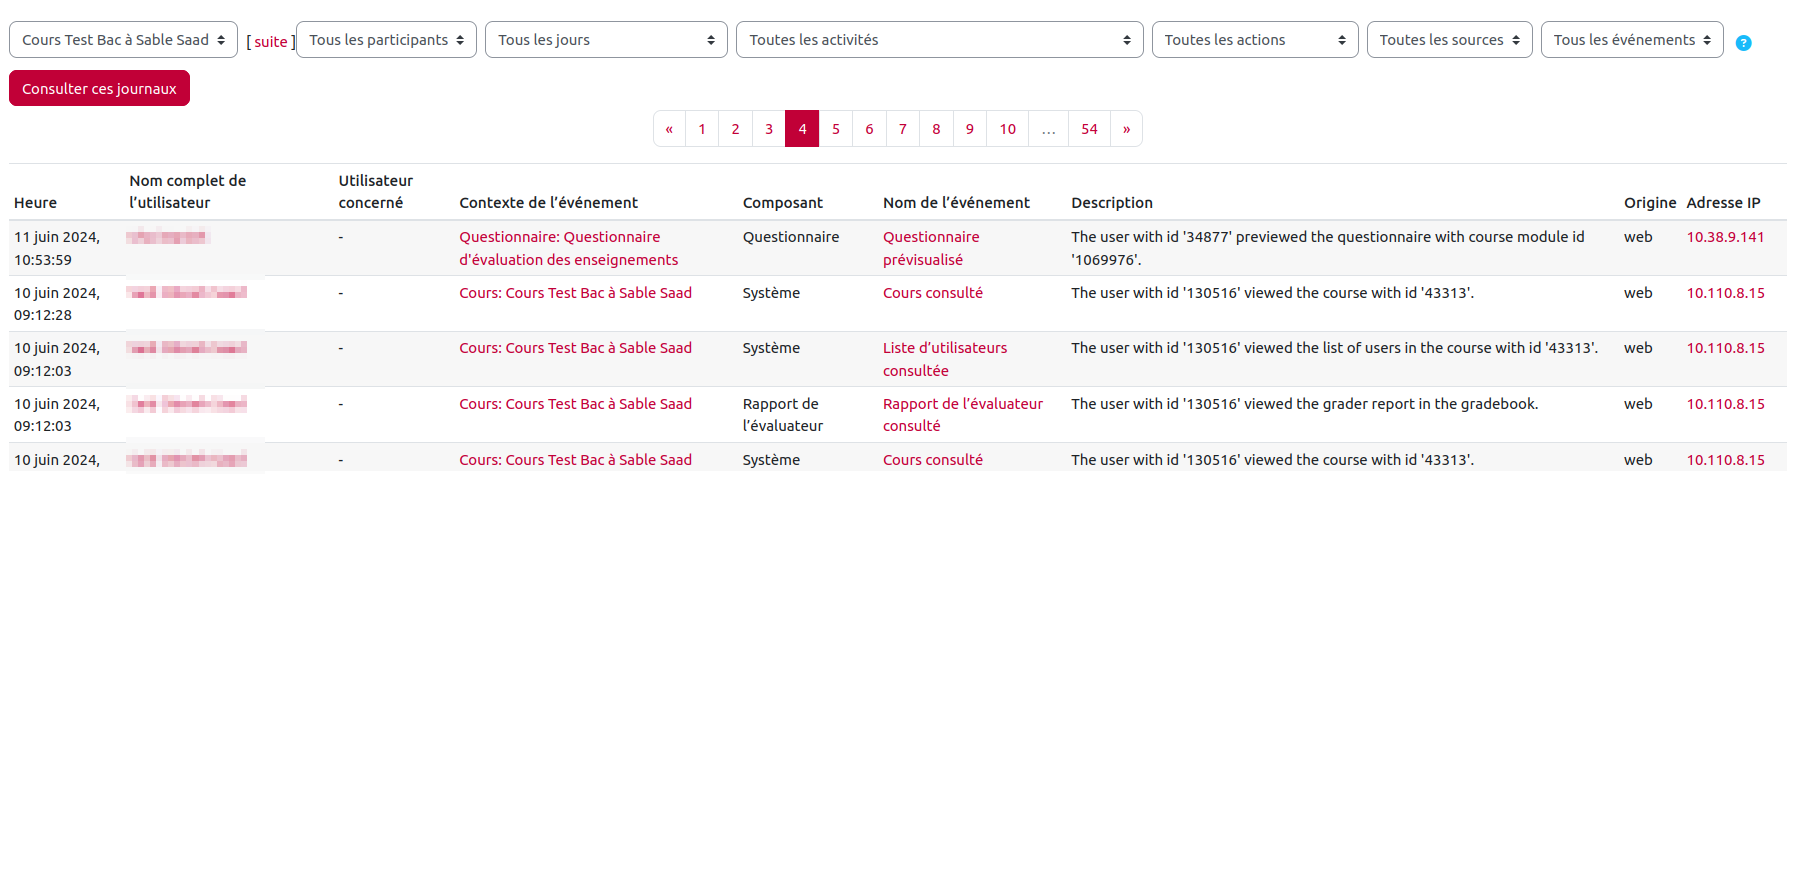Open the course selector dropdown

tap(123, 40)
